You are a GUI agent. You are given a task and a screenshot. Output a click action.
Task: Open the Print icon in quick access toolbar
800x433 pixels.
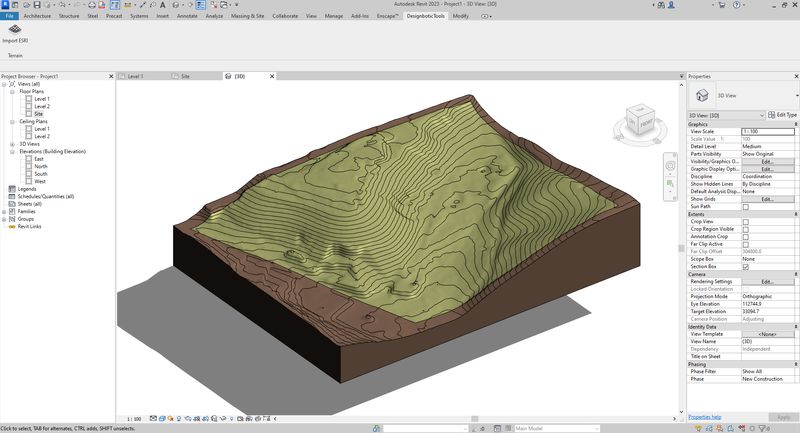coord(91,5)
